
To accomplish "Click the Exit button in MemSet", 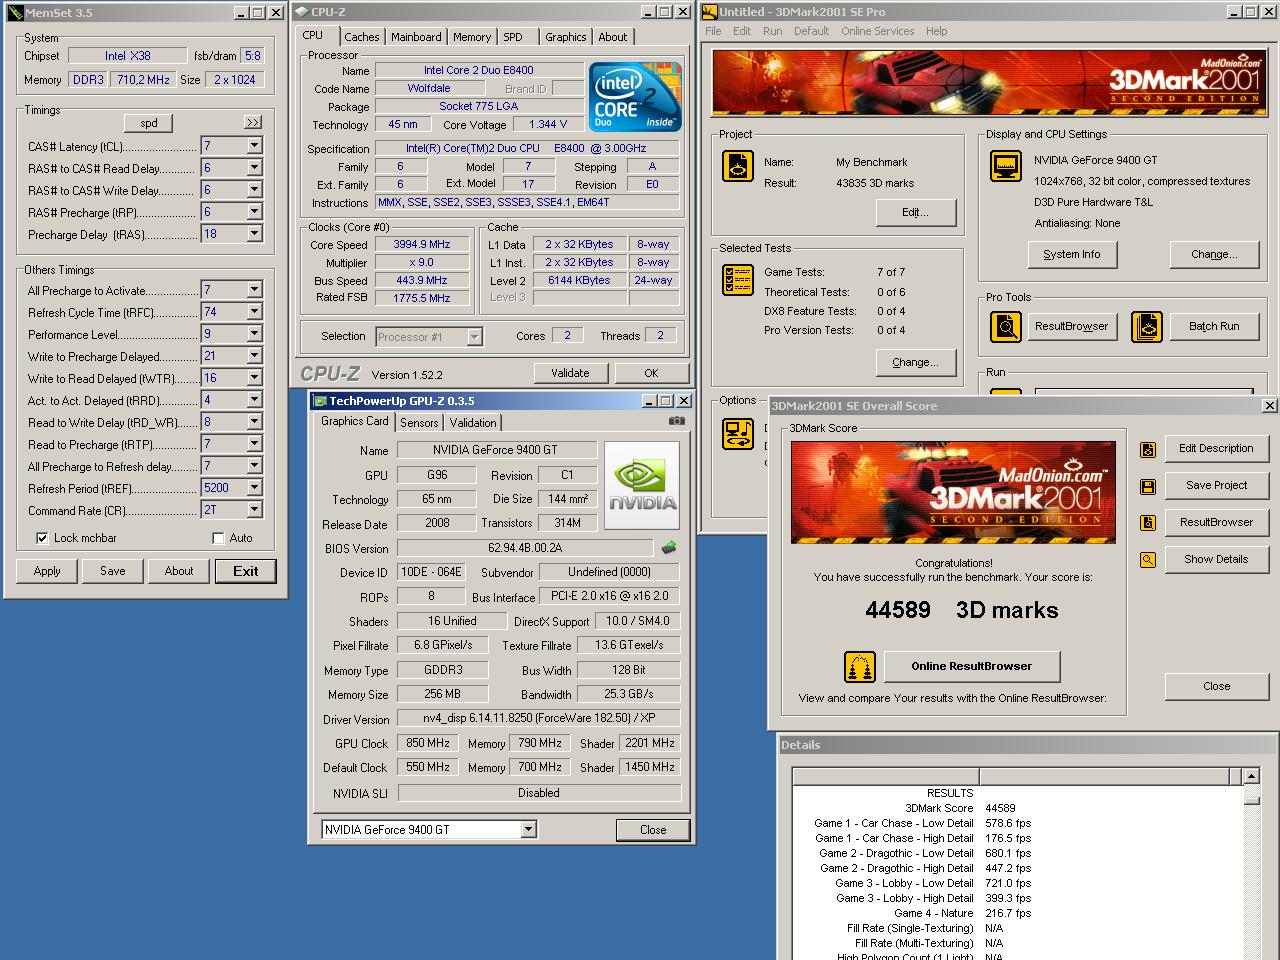I will coord(246,571).
